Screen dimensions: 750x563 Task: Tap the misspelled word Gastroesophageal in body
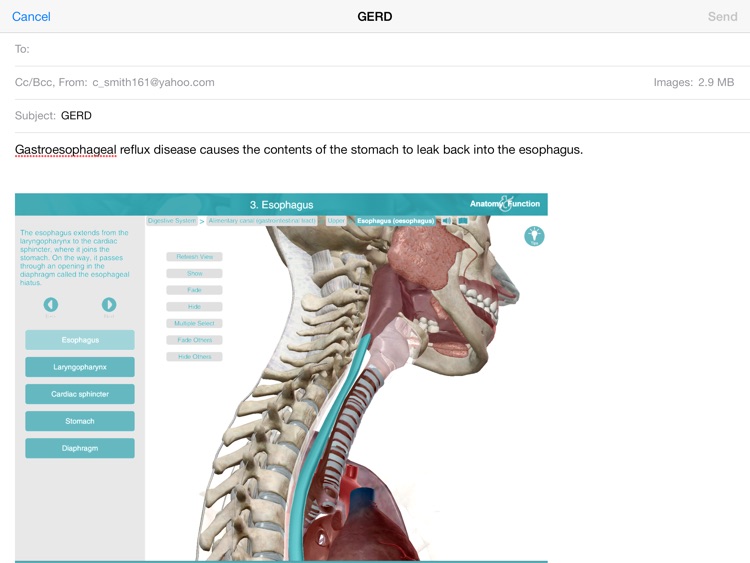[66, 150]
